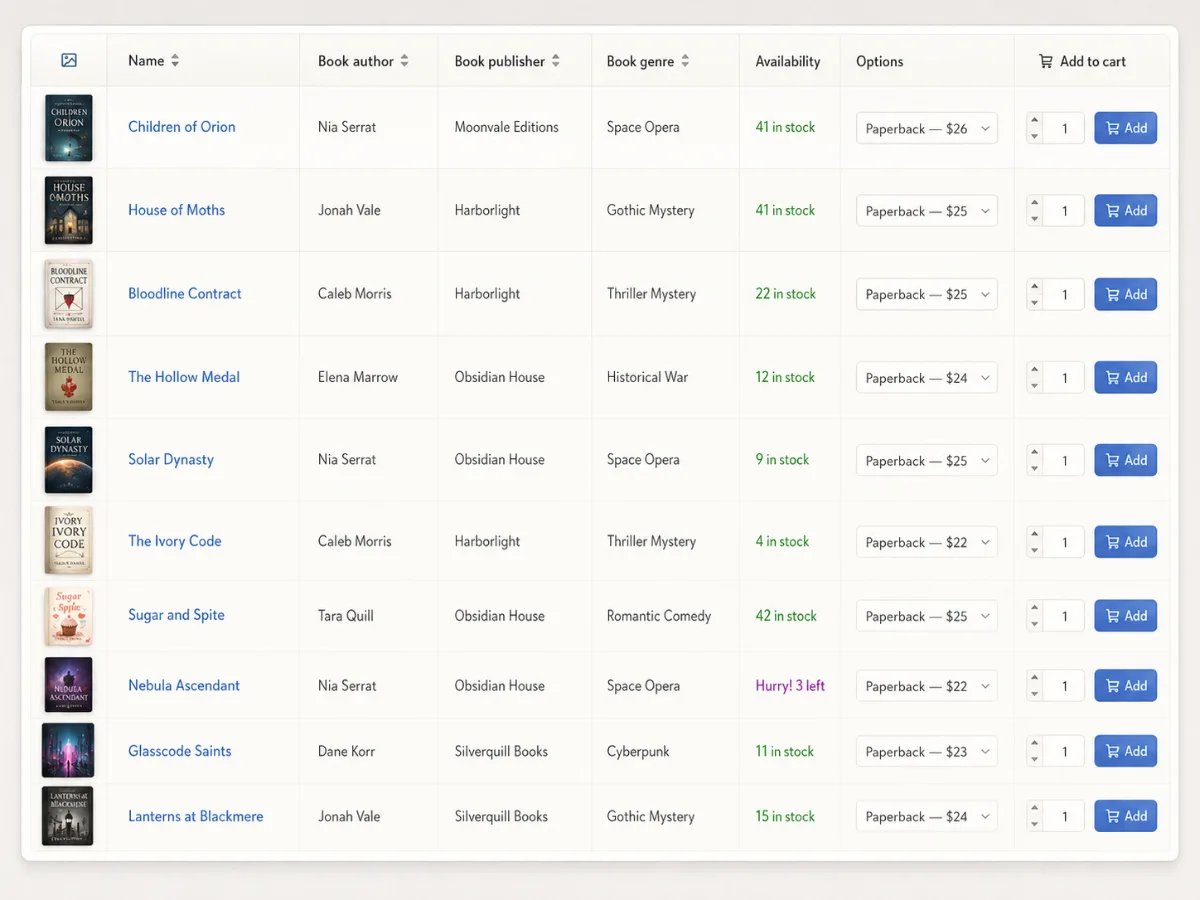Add Nebula Ascendant to cart
The image size is (1200, 900).
coord(1126,686)
